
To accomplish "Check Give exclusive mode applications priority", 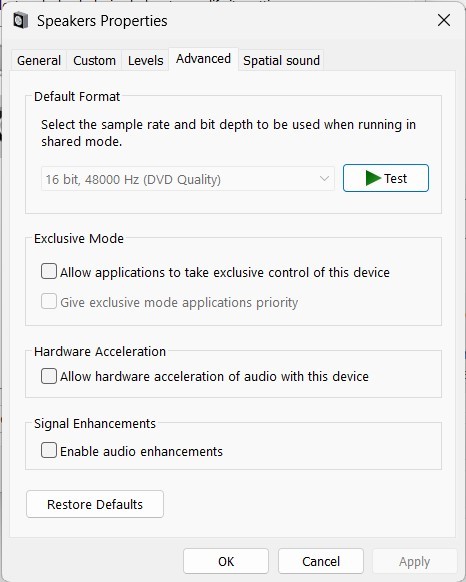I will pyautogui.click(x=49, y=301).
